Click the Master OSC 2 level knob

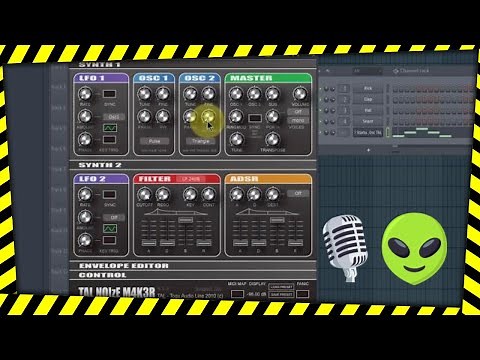click(254, 94)
